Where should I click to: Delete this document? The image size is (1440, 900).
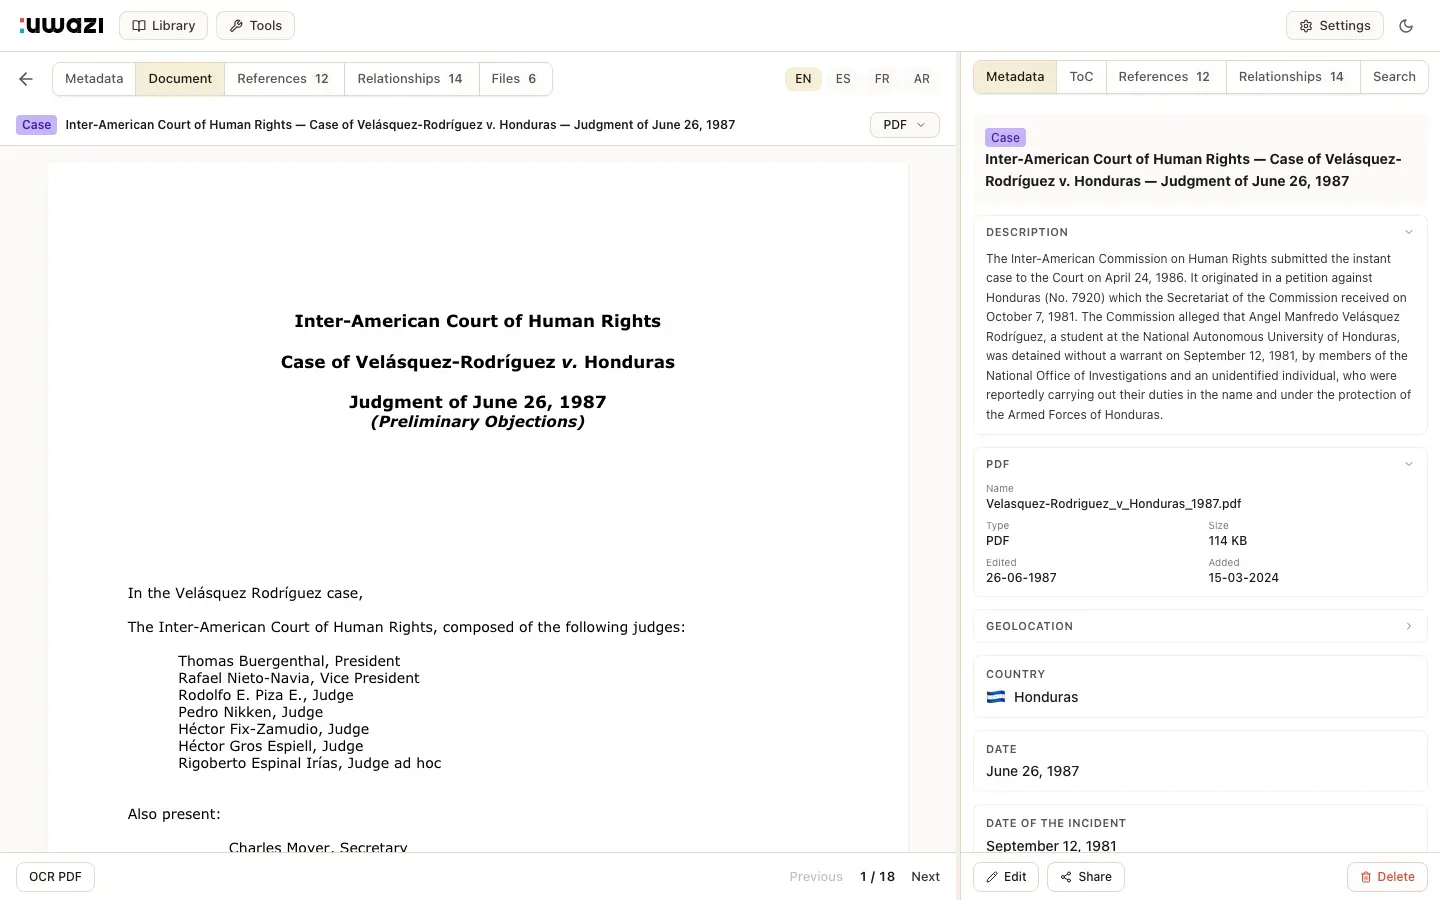pos(1387,877)
